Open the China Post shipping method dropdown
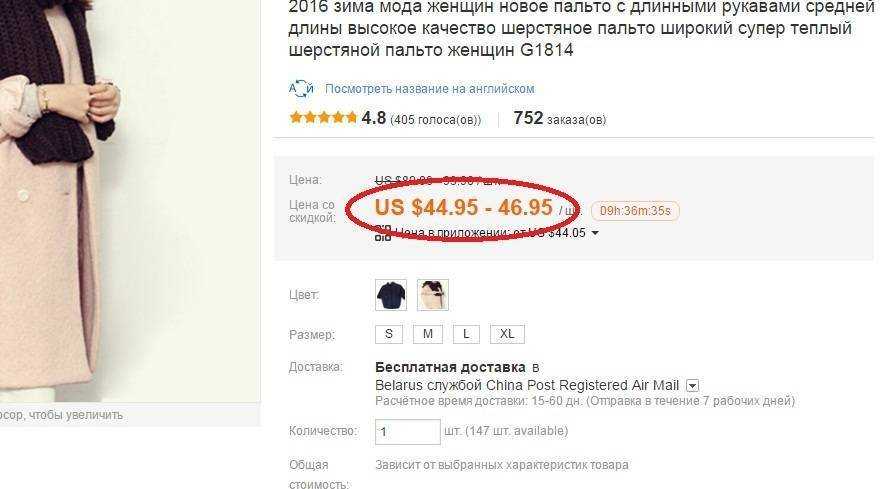The image size is (891, 489). 692,386
